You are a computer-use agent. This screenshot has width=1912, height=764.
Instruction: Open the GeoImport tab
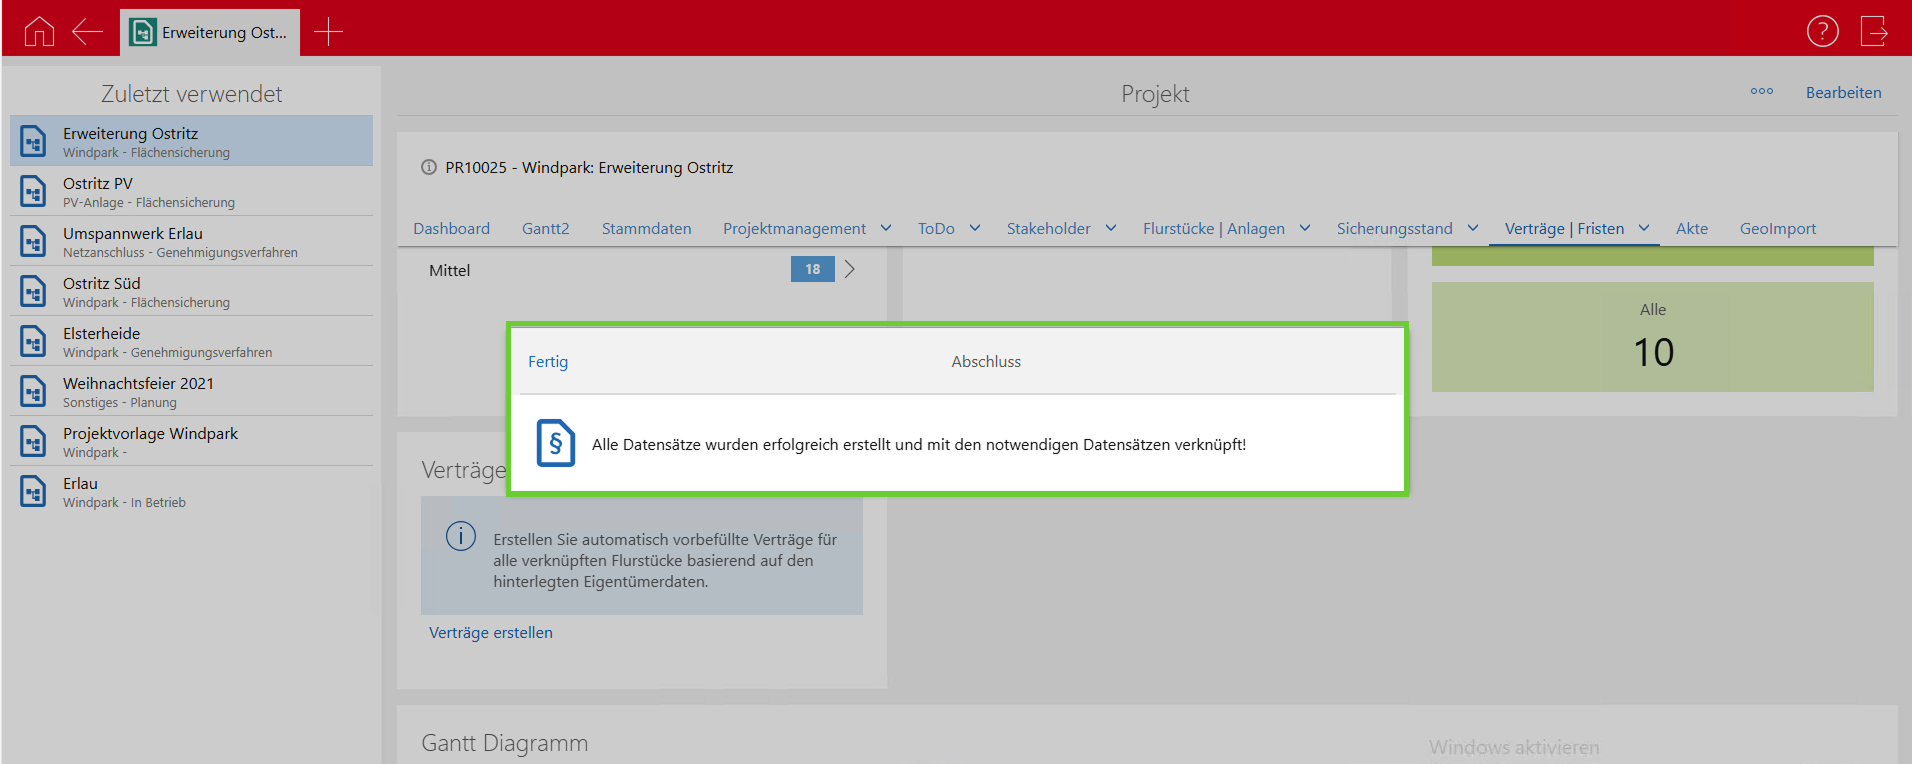click(1777, 229)
